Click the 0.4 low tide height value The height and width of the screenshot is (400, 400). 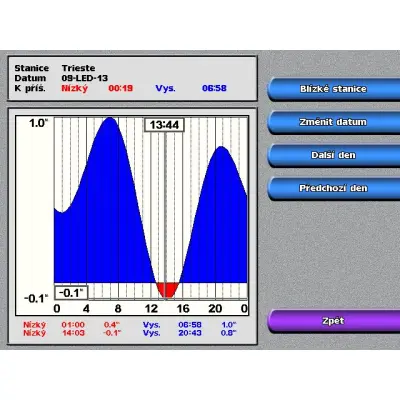point(112,325)
